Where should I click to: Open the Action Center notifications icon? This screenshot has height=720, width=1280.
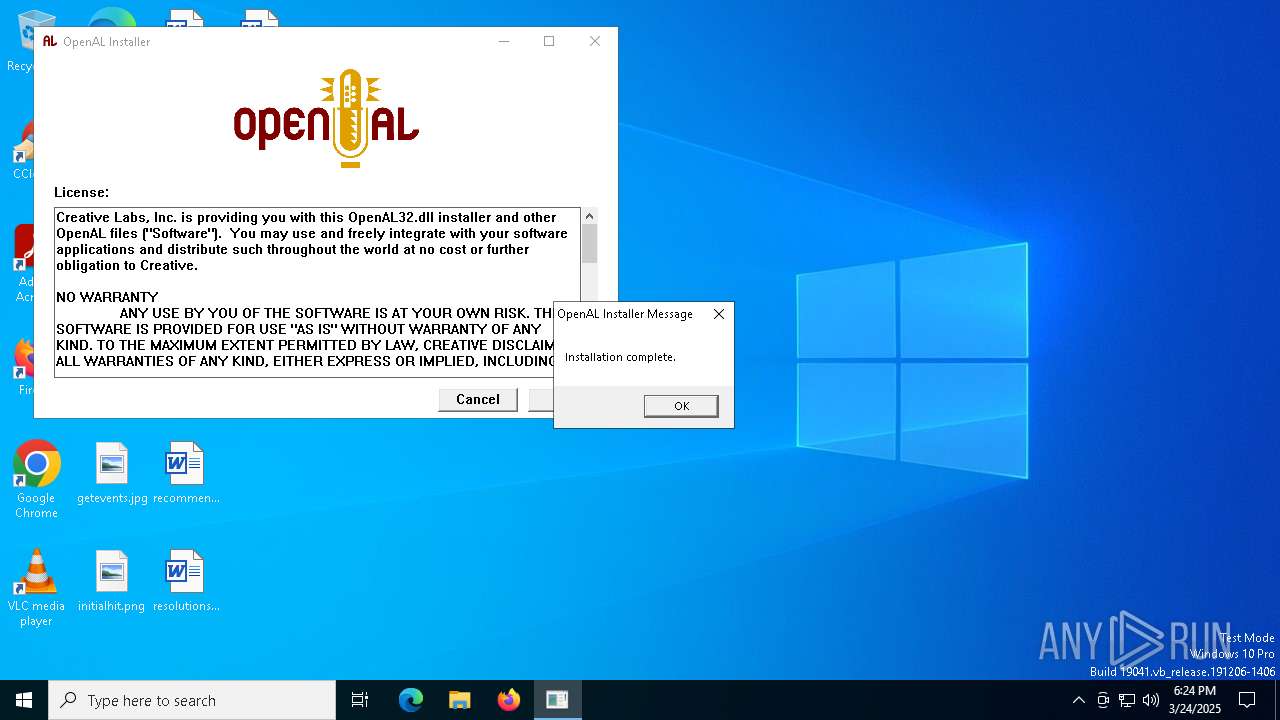click(x=1247, y=700)
